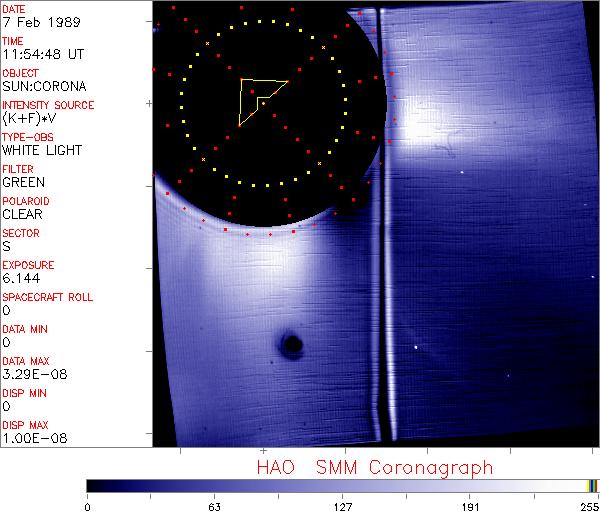Viewport: 600px width, 512px height.
Task: Click the 'SPACECRAFT ROLL' label
Action: (x=48, y=297)
